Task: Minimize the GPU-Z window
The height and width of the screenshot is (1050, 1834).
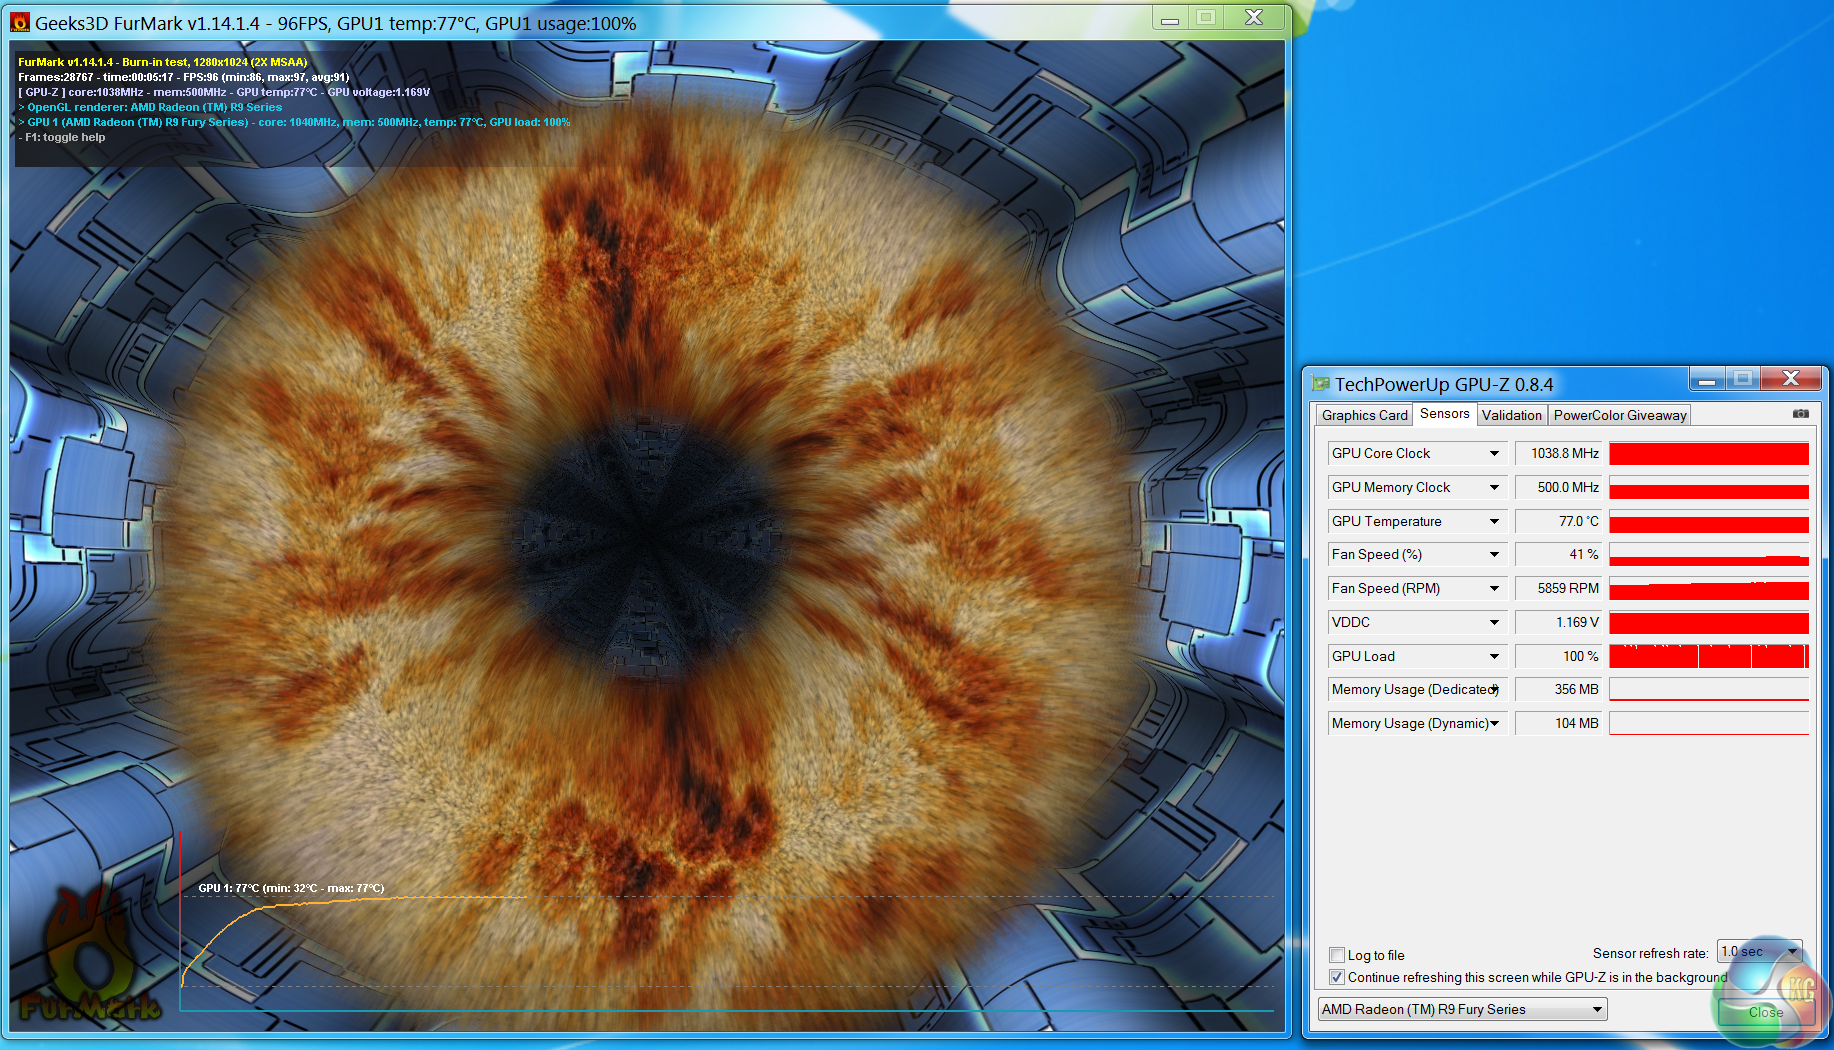Action: coord(1707,379)
